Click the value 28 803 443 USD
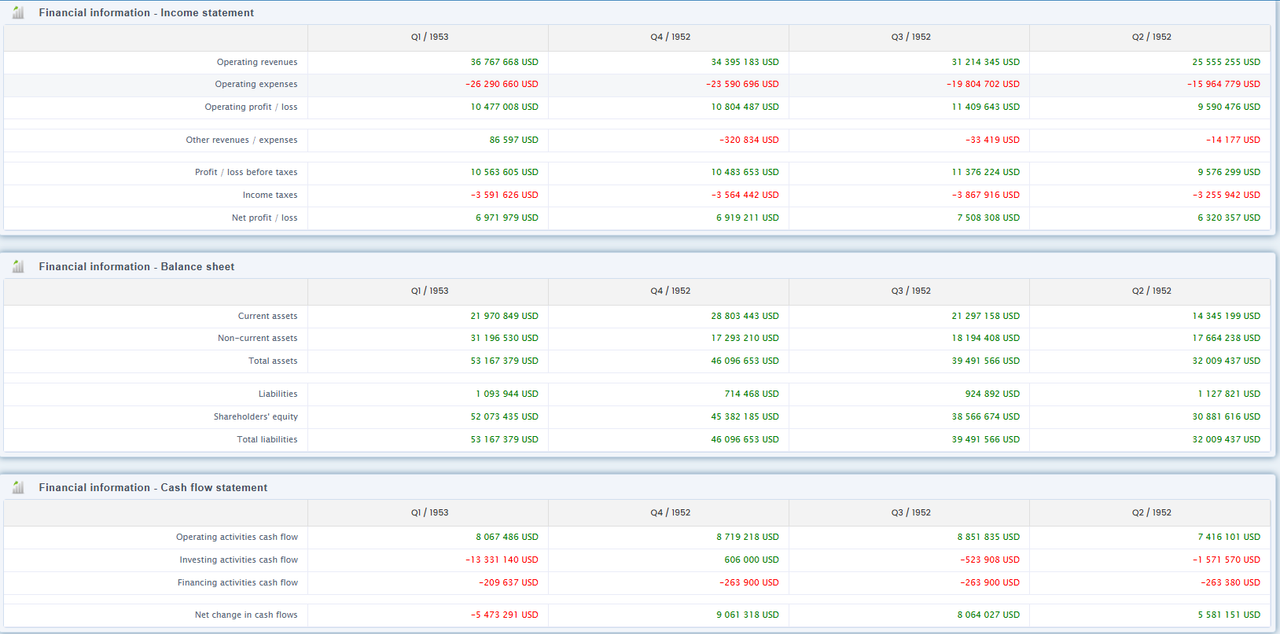 coord(745,316)
